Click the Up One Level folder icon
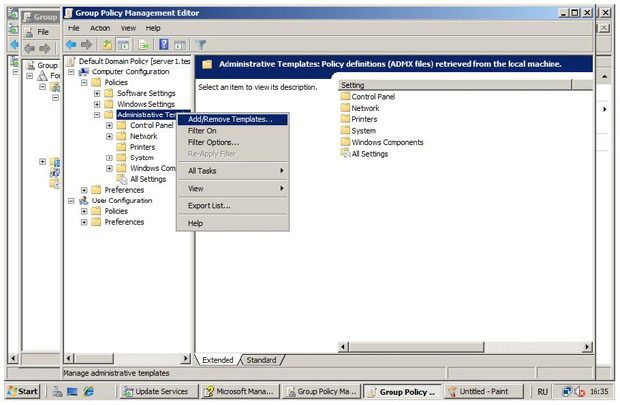Screen dimensions: 620x405 (x=107, y=44)
